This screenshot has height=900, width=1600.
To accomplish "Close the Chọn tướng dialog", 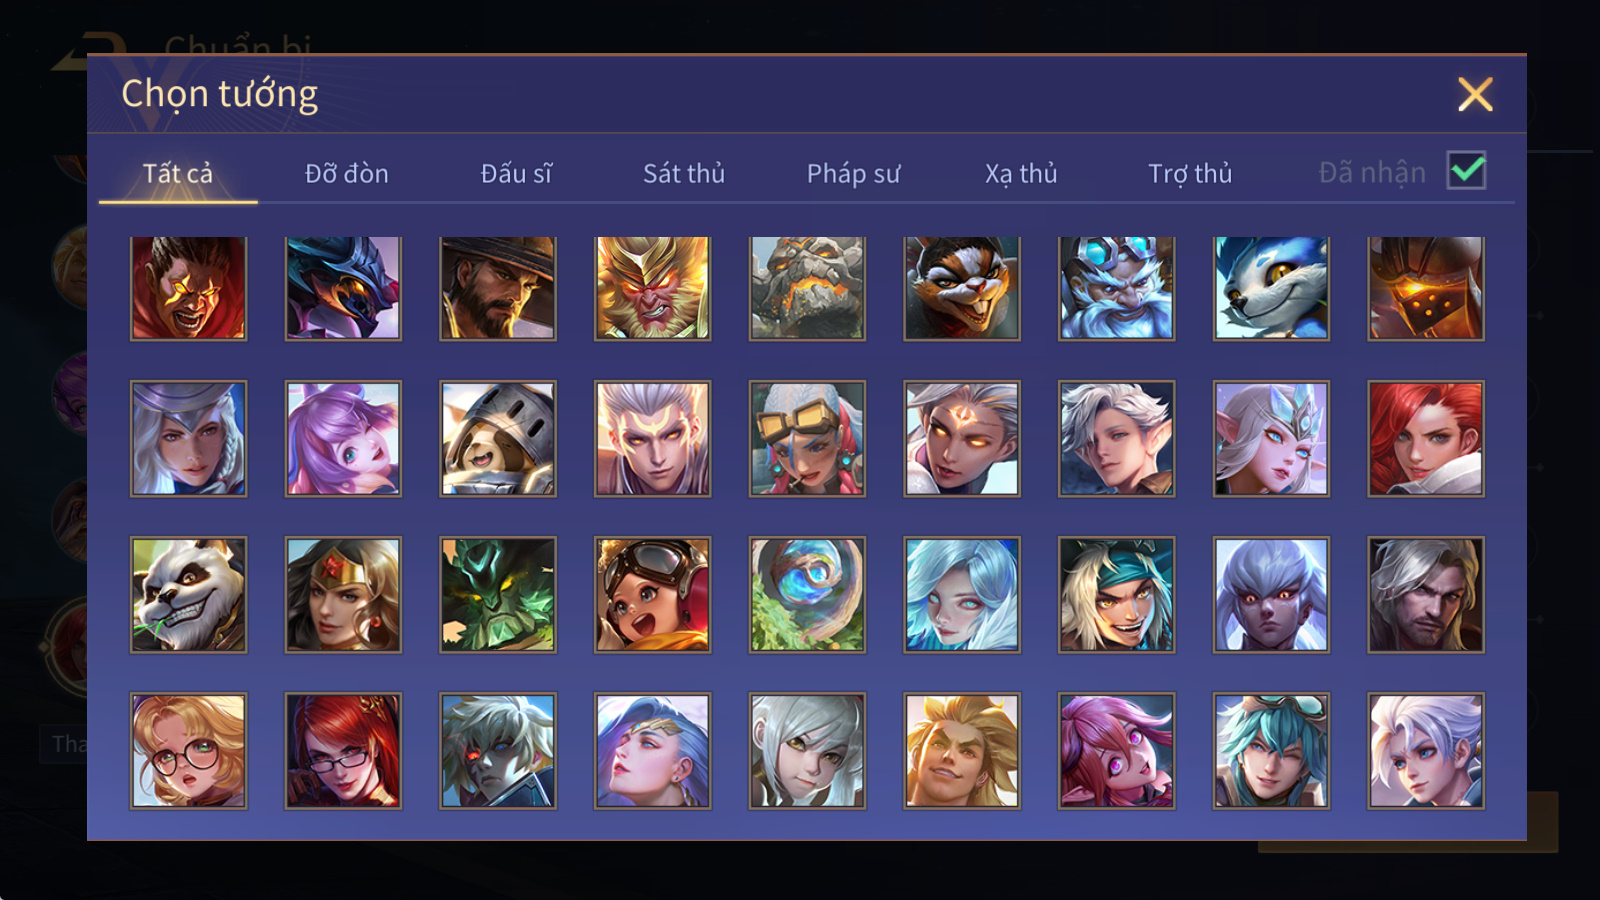I will 1475,94.
